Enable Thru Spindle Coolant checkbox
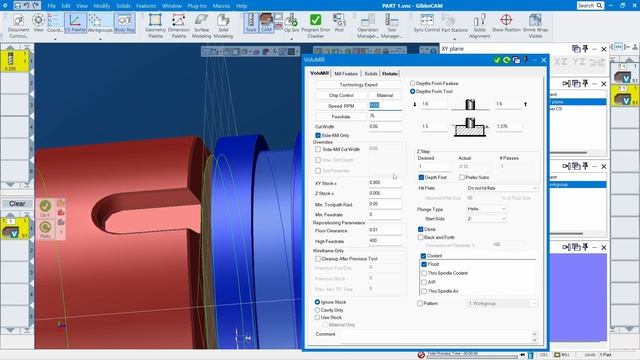This screenshot has height=360, width=640. pos(424,273)
